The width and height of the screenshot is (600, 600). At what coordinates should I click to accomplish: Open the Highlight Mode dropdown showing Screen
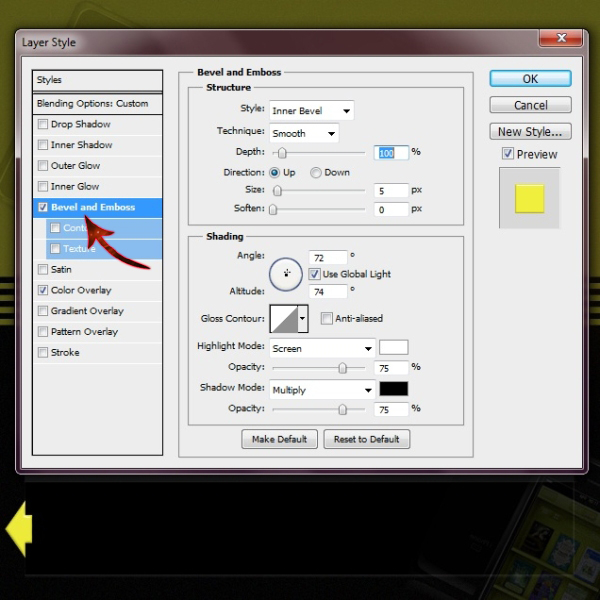(322, 349)
